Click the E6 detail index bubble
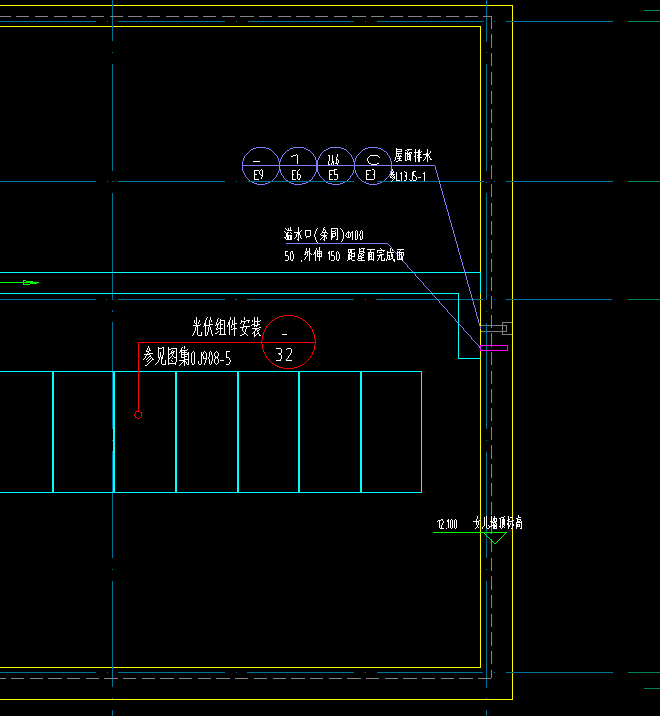The height and width of the screenshot is (716, 660). 296,166
